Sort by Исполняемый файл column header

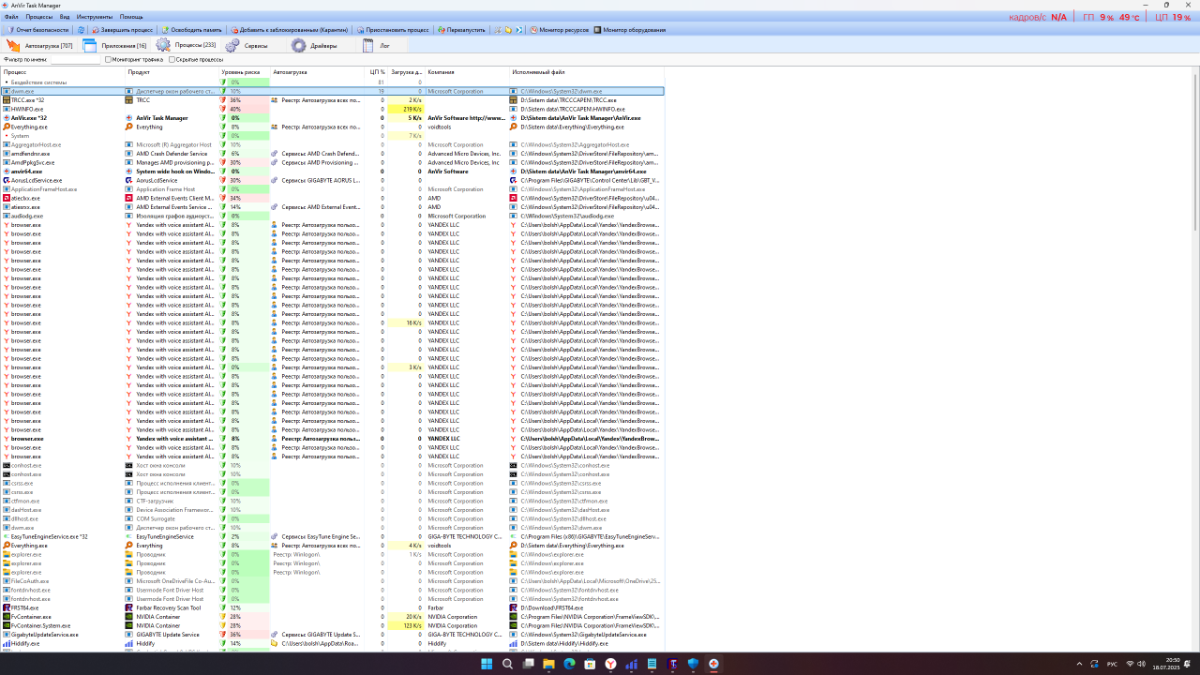pos(585,72)
